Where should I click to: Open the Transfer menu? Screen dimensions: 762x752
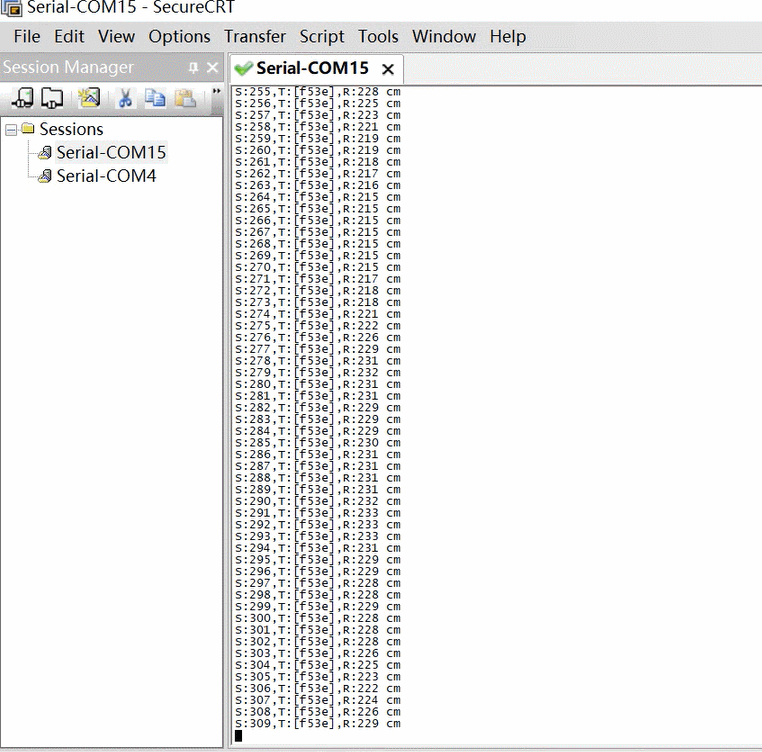pos(255,36)
